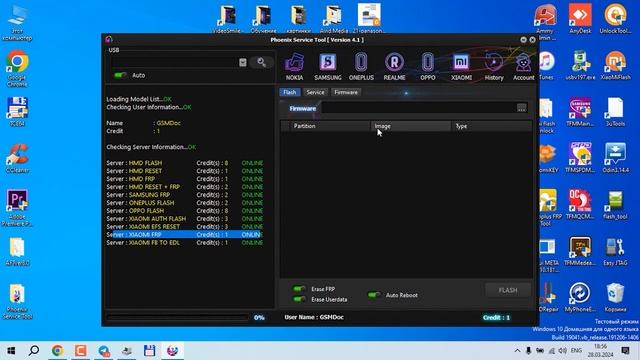Screen dimensions: 640x360
Task: Open the XIAOMI brand section
Action: [x=461, y=67]
